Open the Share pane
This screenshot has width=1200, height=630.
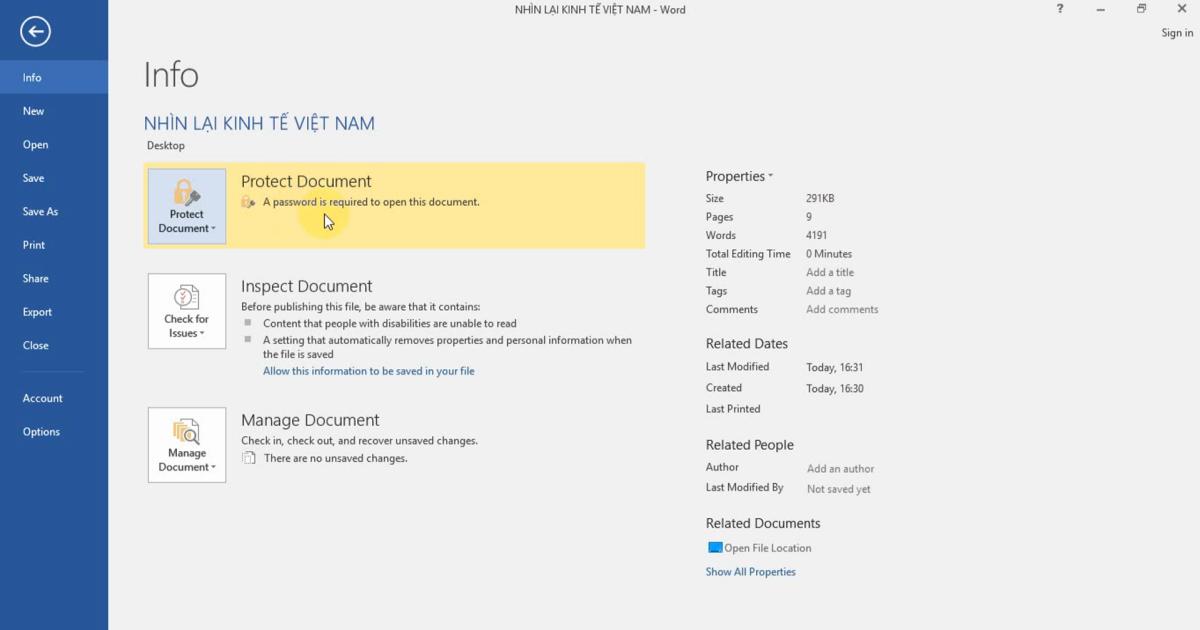pos(35,278)
